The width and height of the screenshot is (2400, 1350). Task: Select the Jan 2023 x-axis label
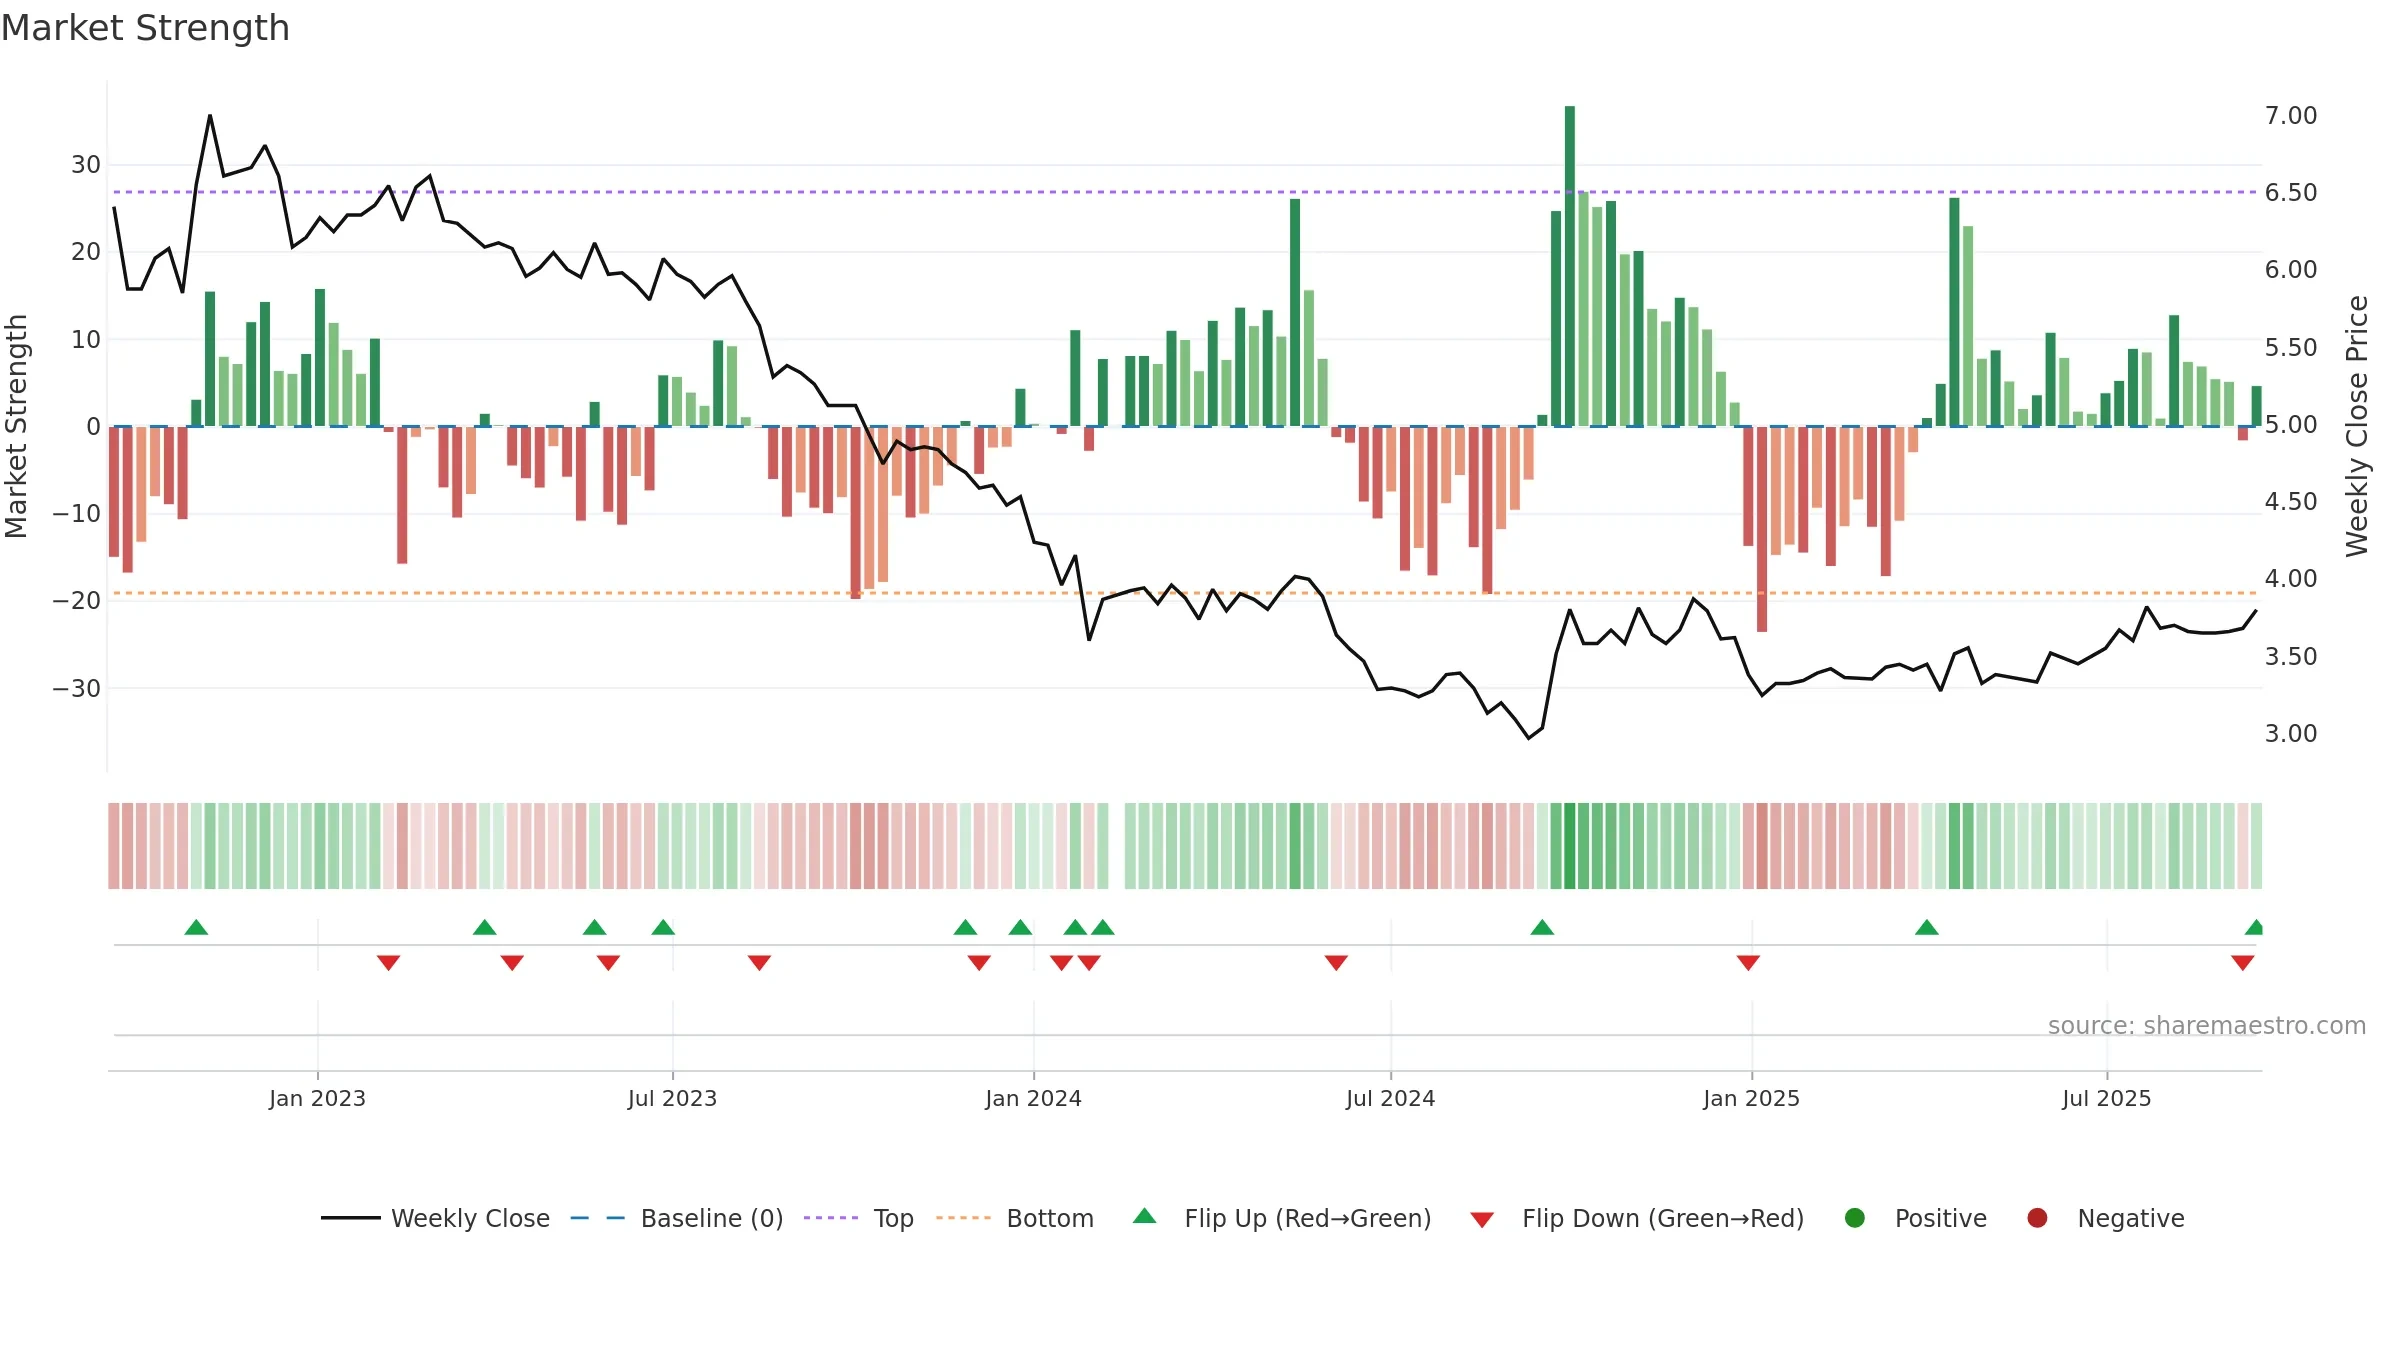click(317, 1098)
